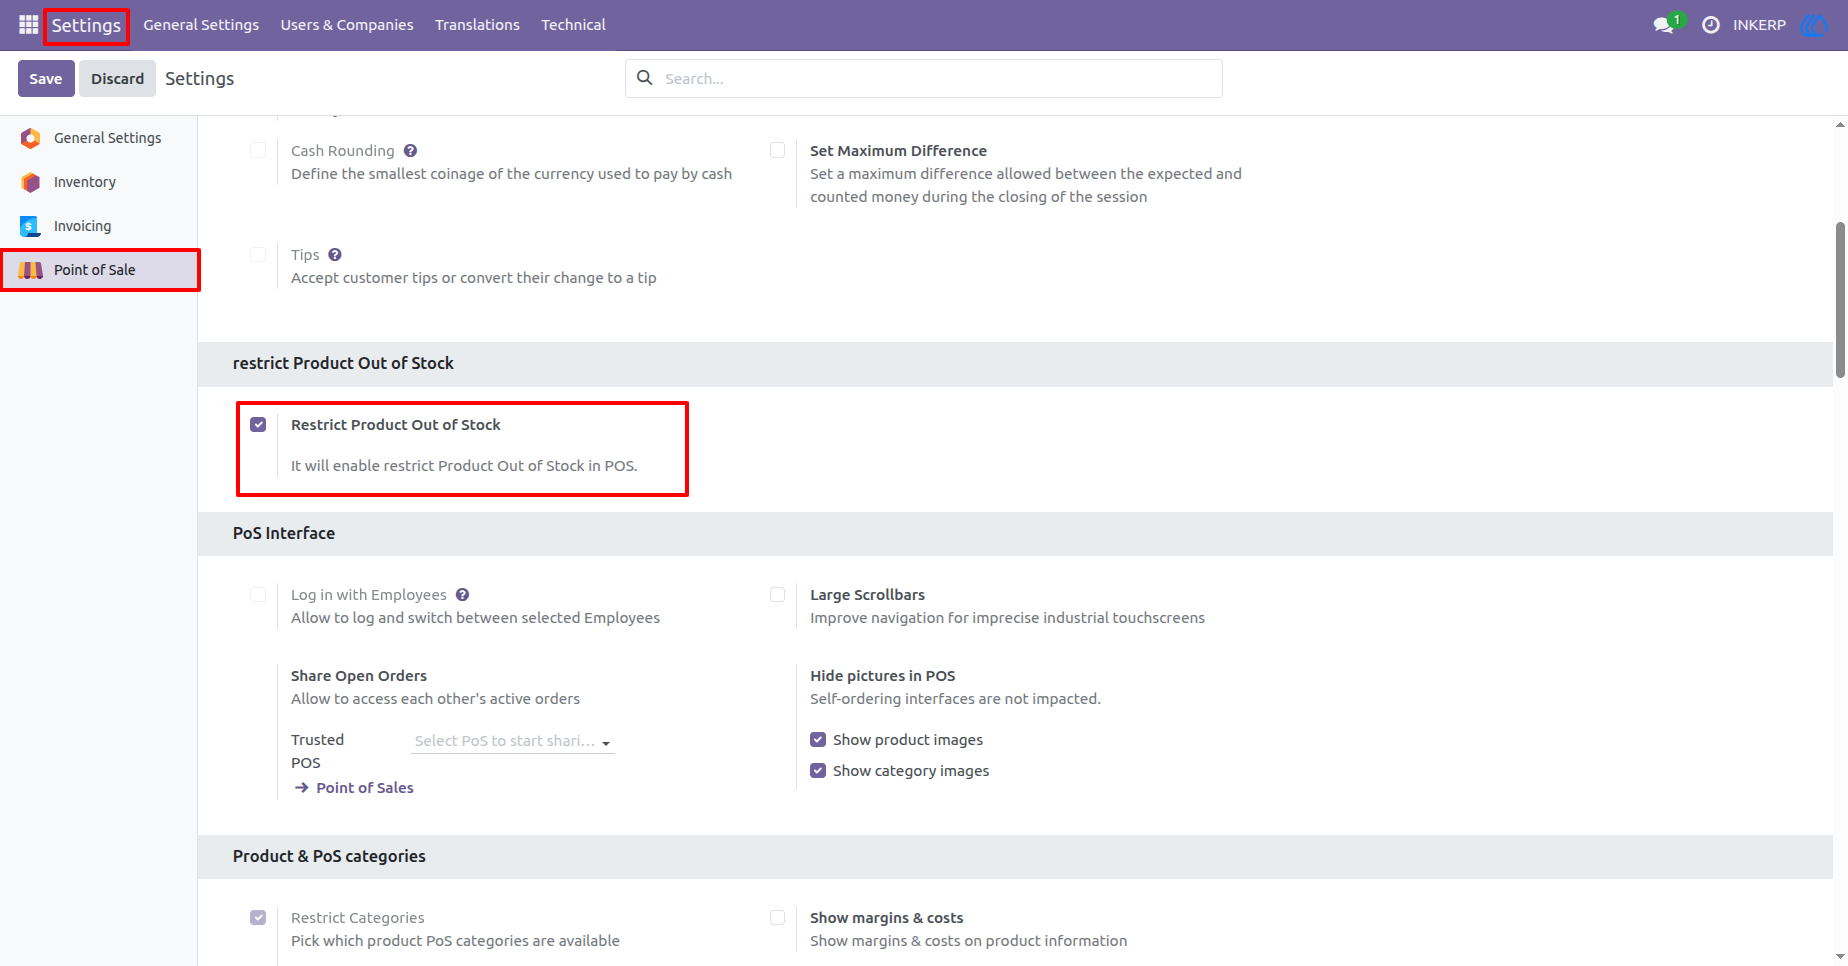The height and width of the screenshot is (966, 1848).
Task: Click the settings search field
Action: click(x=924, y=78)
